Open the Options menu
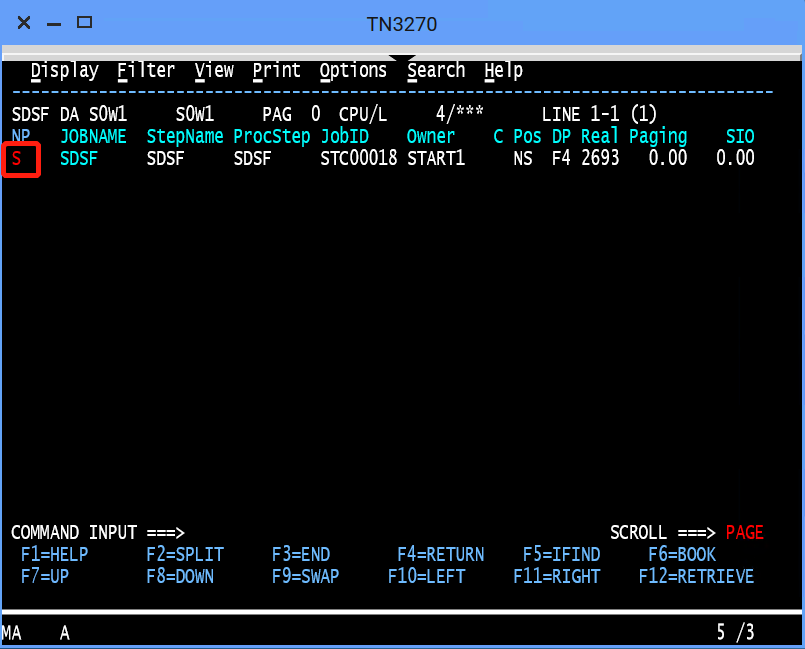 click(x=353, y=71)
